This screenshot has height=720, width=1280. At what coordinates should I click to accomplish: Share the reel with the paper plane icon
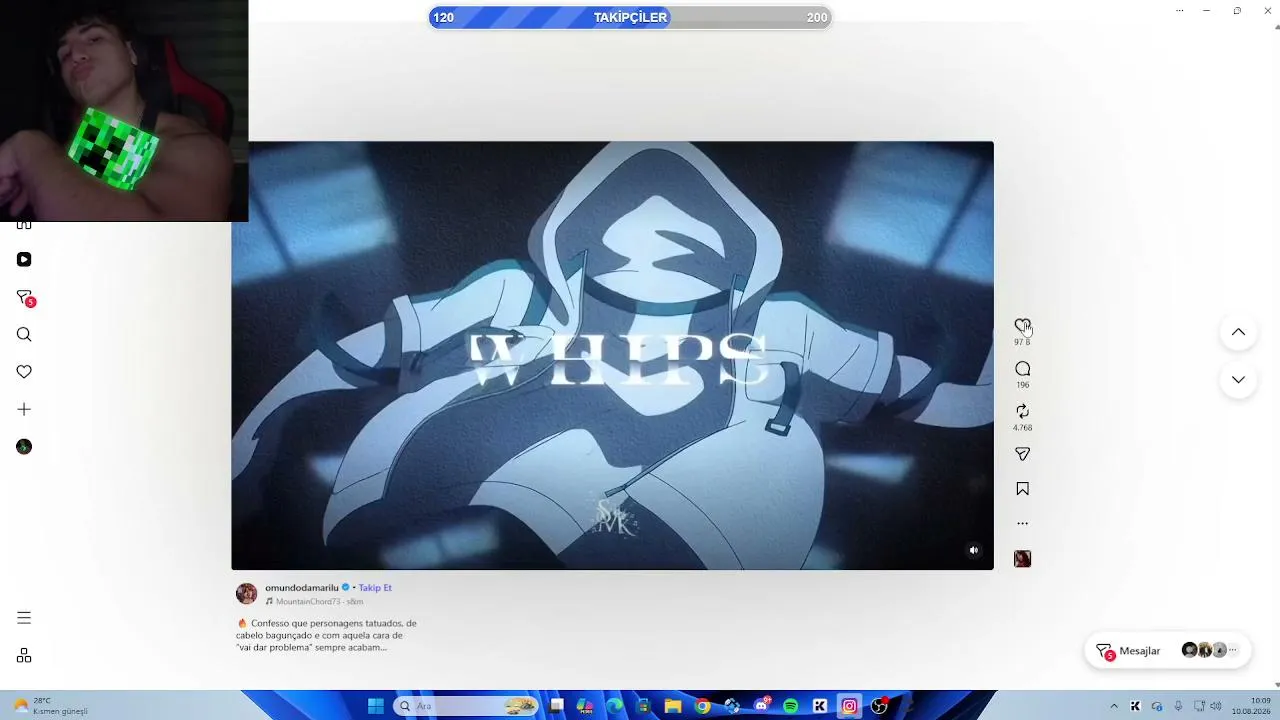1022,454
